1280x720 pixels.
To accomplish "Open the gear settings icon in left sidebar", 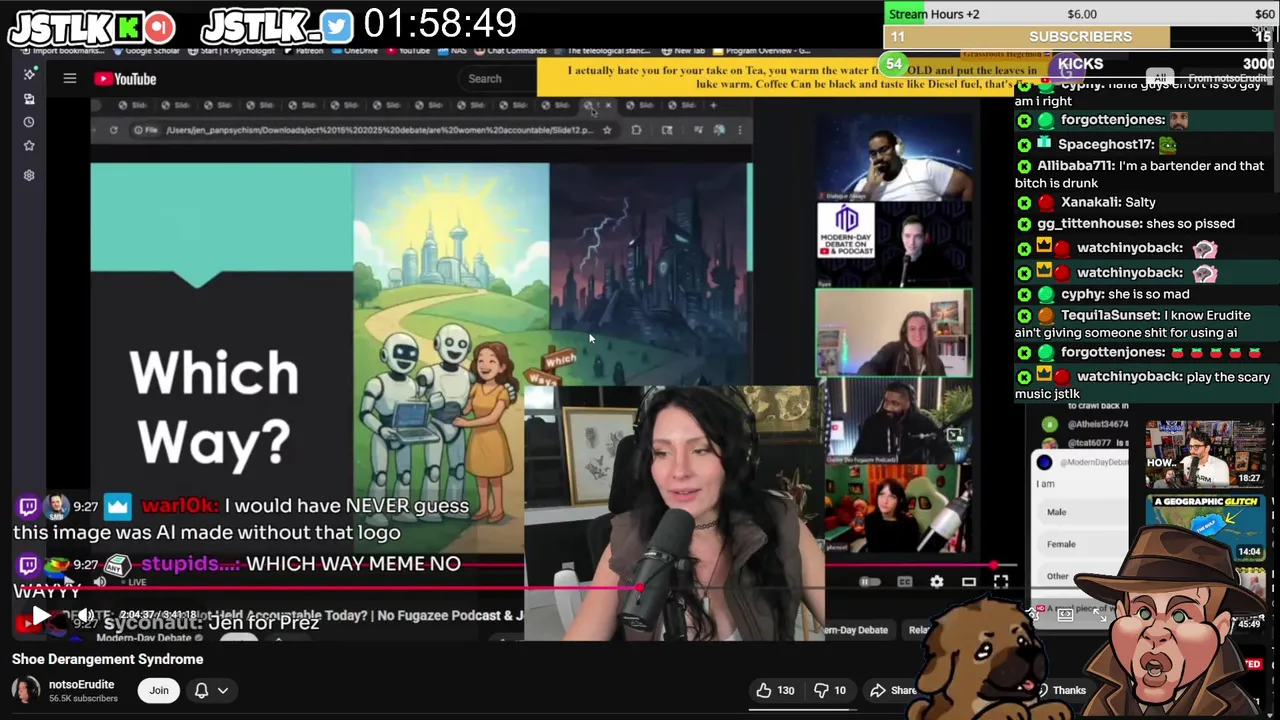I will pos(29,175).
